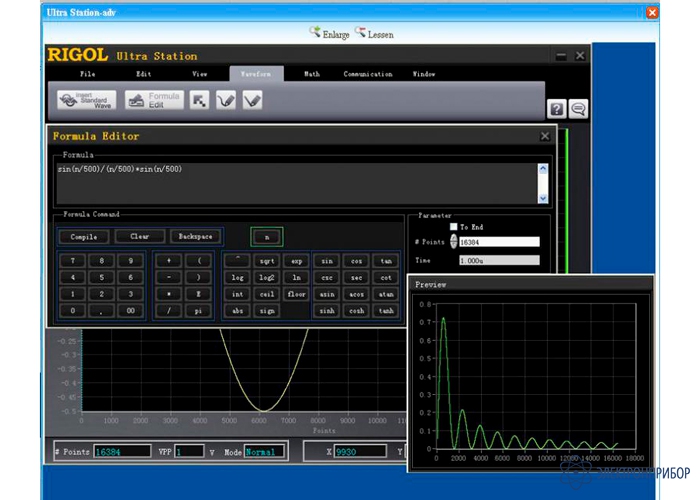Insert the tan function

386,261
